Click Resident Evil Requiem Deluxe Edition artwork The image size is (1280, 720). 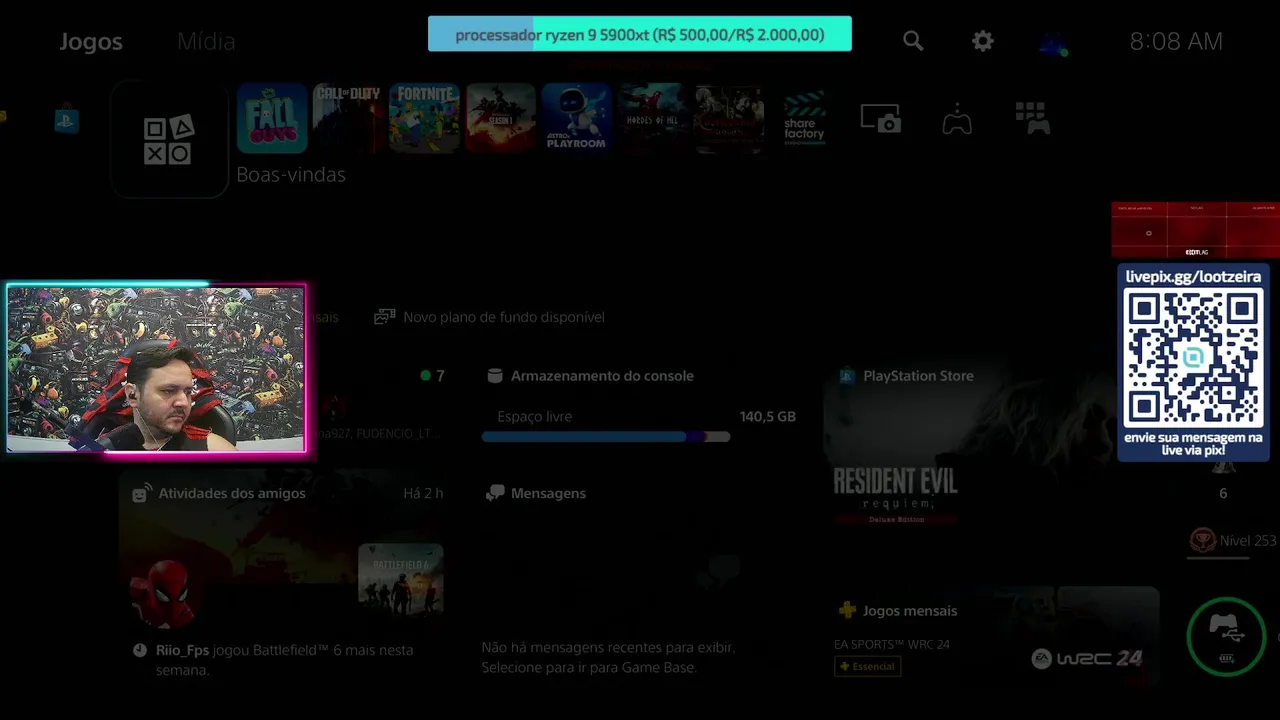895,493
